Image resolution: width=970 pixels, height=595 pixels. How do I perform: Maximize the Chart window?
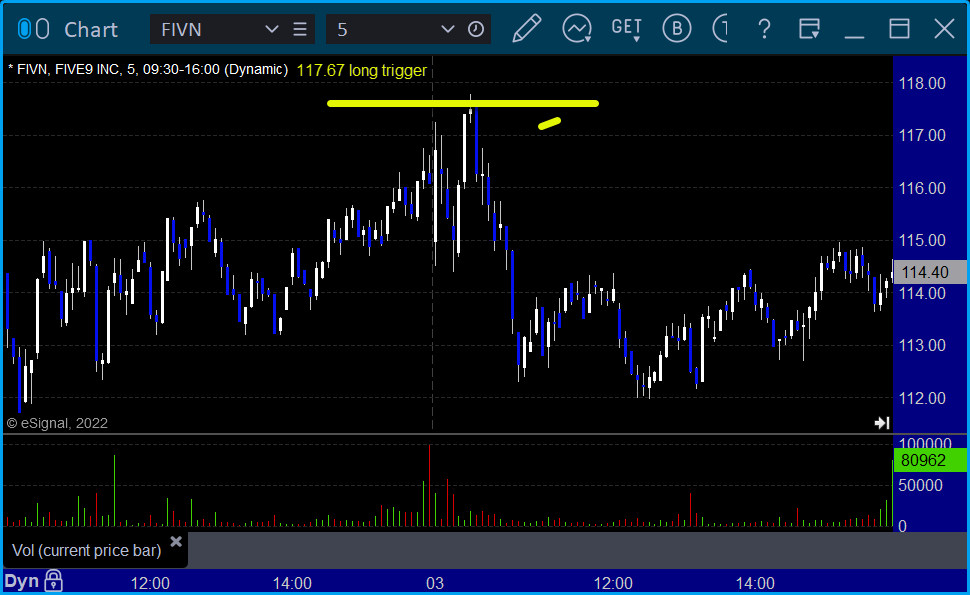click(899, 29)
